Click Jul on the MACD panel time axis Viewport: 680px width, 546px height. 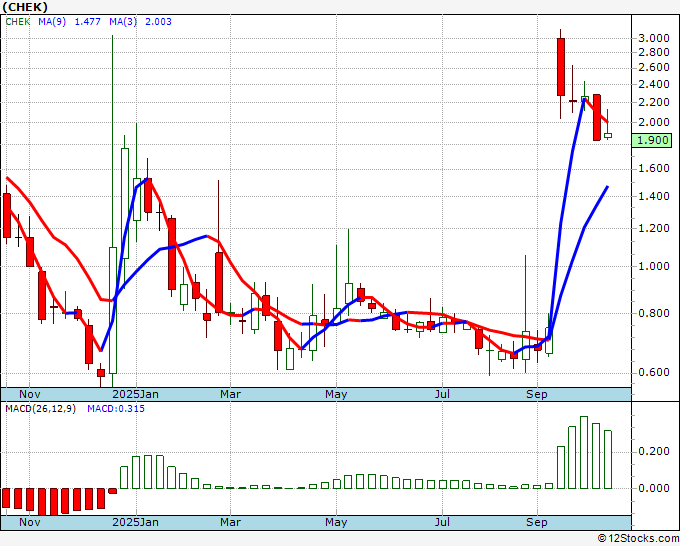tap(442, 522)
